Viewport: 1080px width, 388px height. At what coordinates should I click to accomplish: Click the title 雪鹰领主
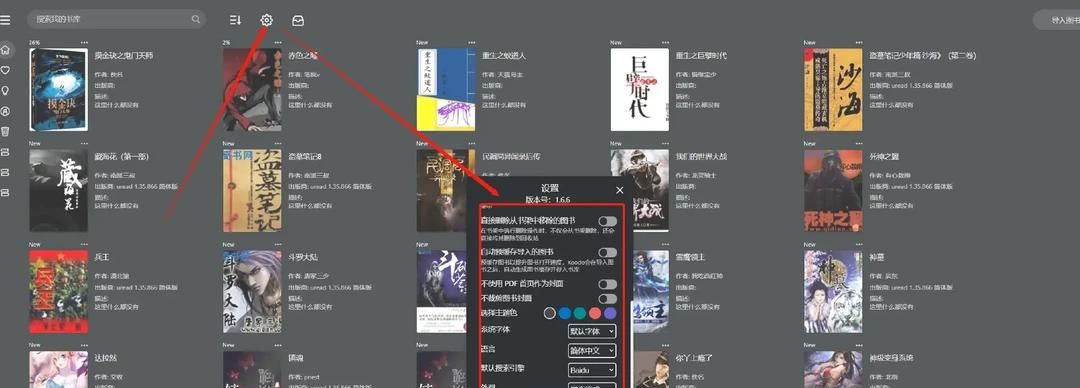(689, 257)
